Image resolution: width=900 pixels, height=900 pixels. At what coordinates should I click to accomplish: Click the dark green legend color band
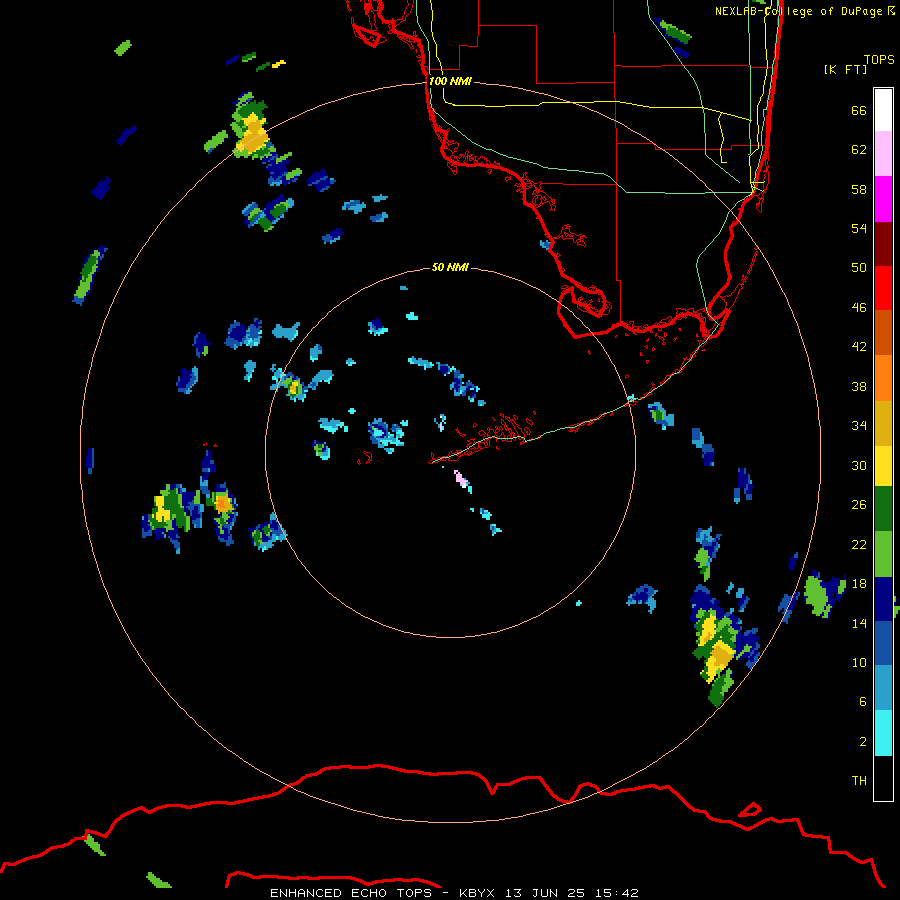point(883,509)
